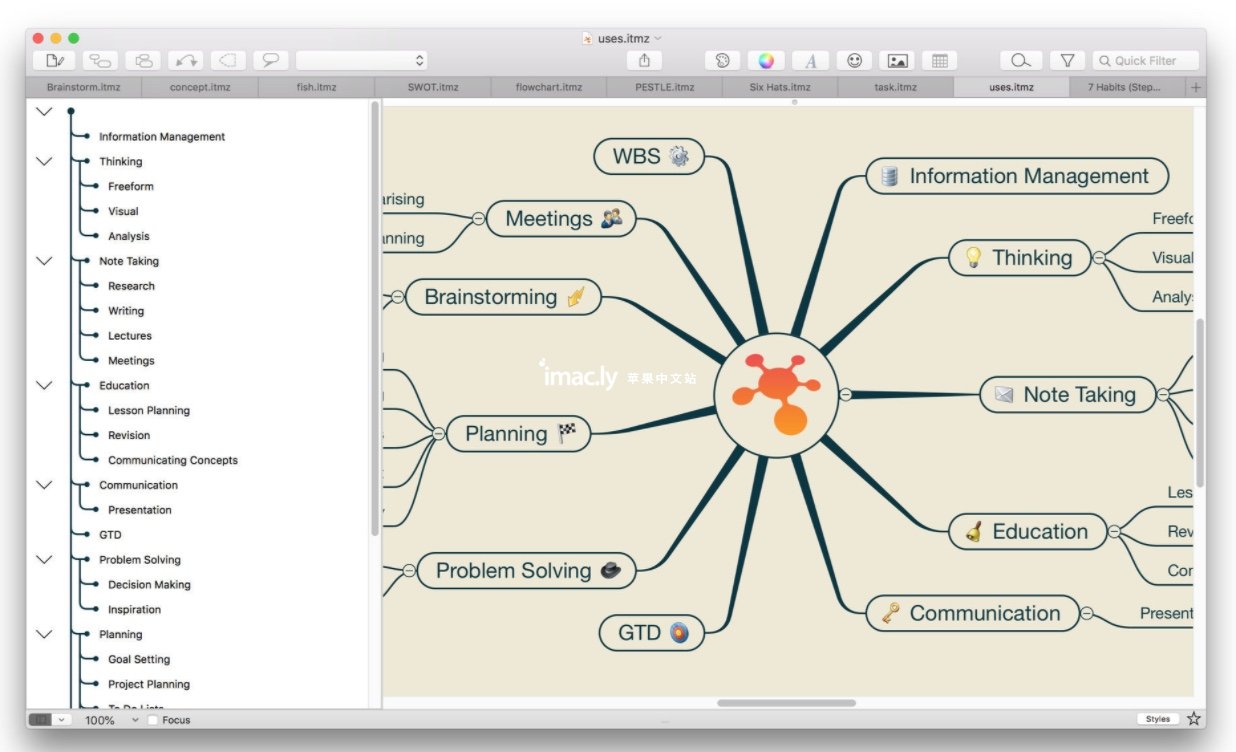Switch to the SWOT.itmz tab
Viewport: 1236px width, 752px height.
coord(433,87)
